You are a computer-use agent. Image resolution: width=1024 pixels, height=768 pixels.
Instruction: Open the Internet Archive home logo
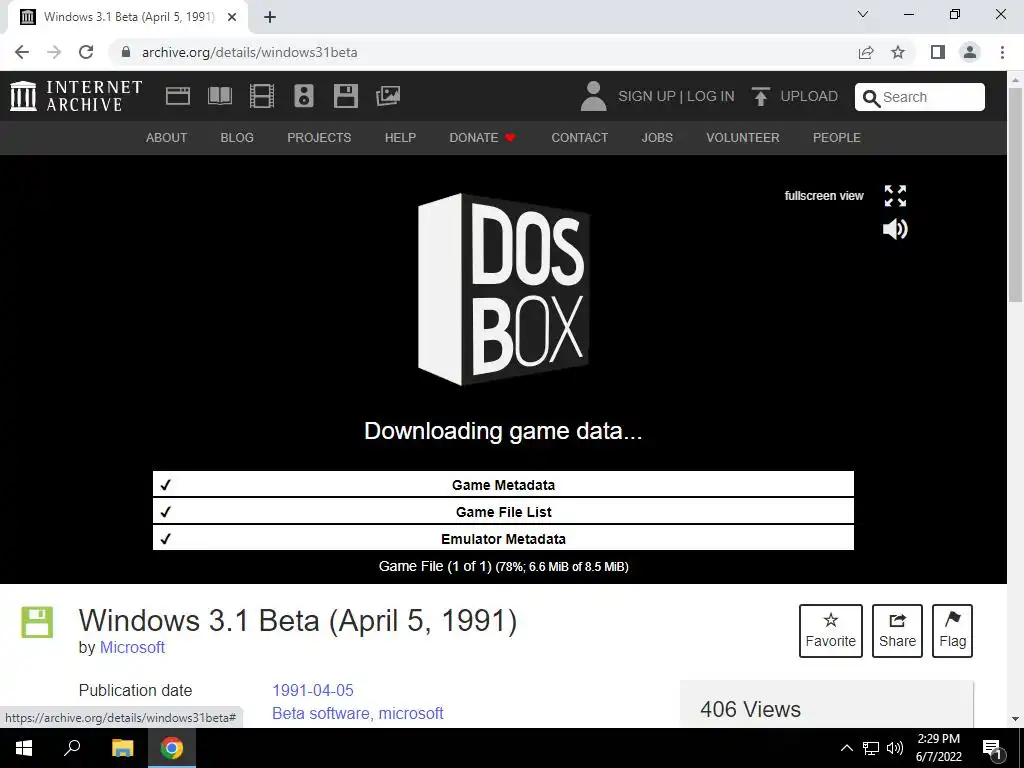76,96
